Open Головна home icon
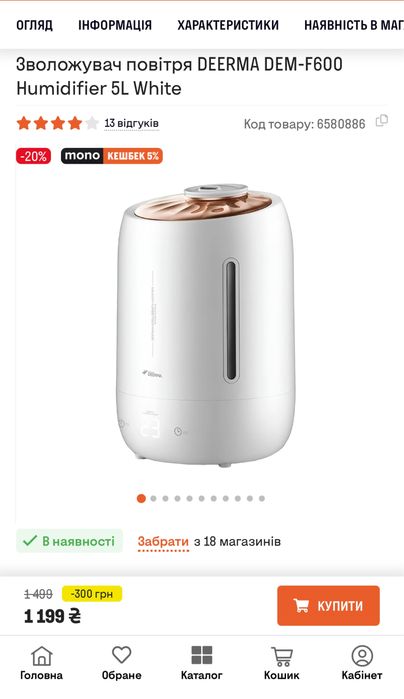The height and width of the screenshot is (699, 404). click(x=41, y=656)
